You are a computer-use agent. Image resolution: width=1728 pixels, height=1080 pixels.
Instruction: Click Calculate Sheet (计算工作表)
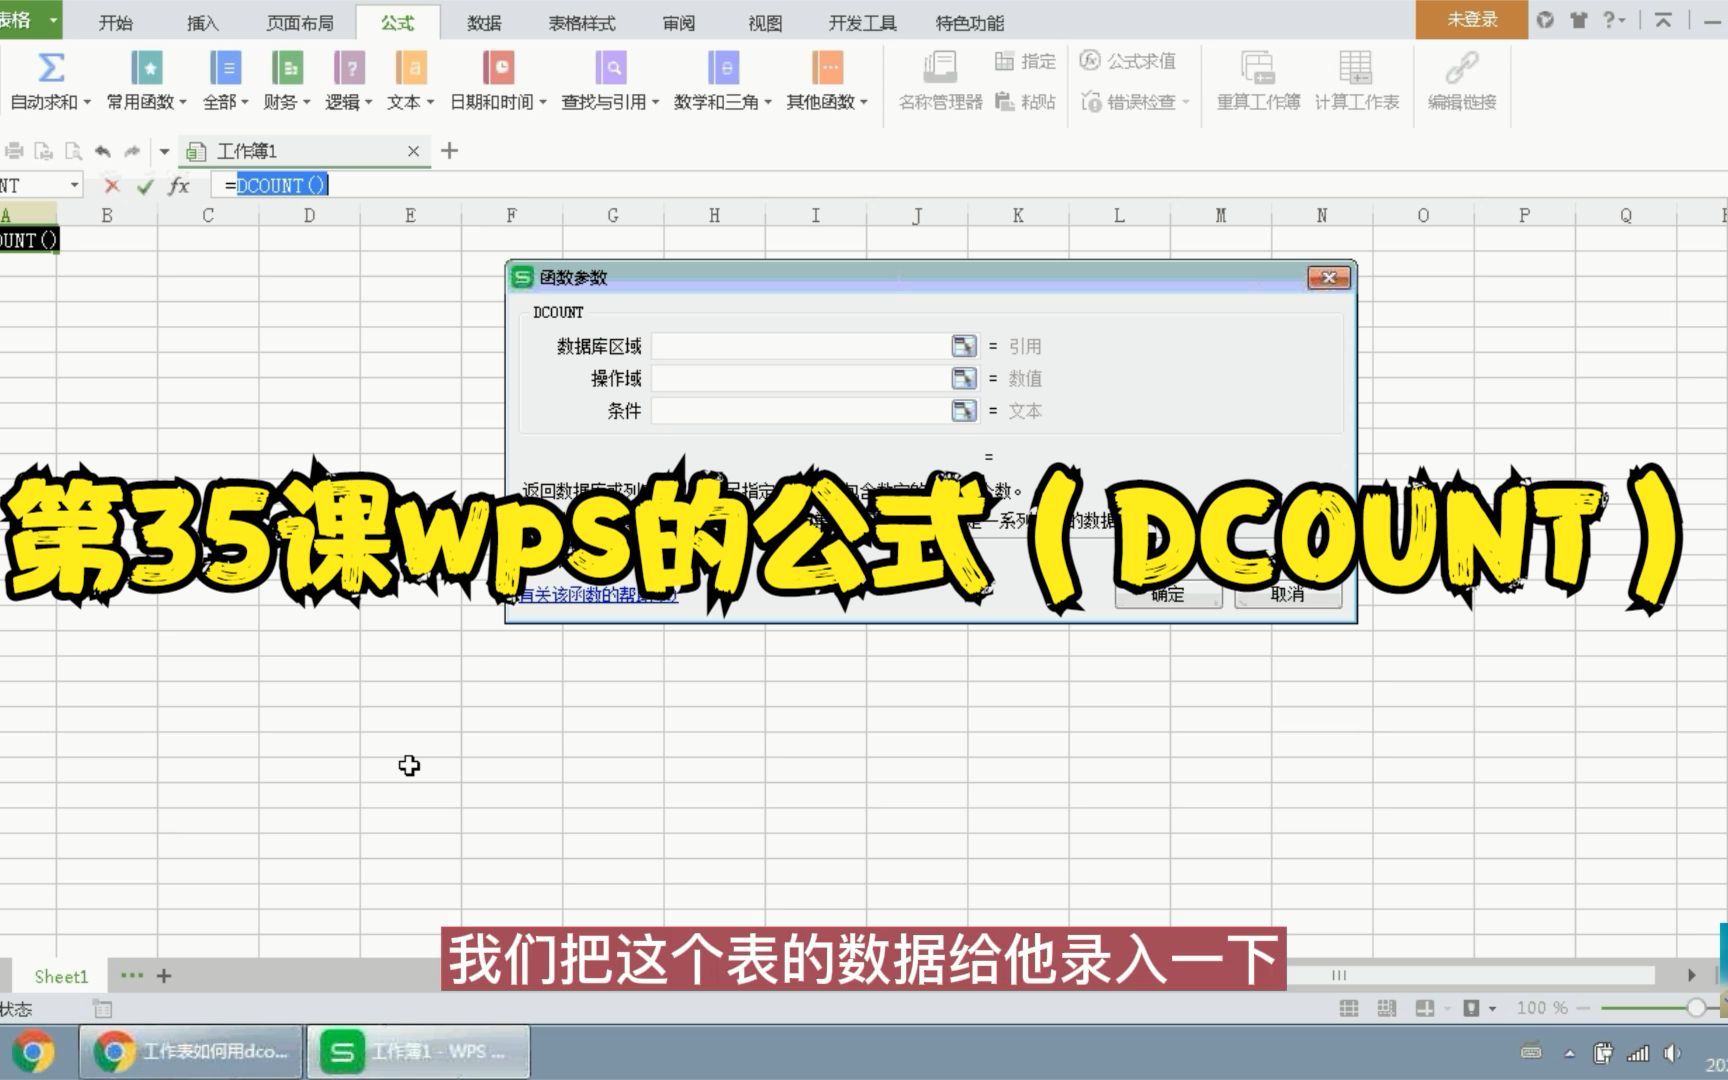(1356, 80)
